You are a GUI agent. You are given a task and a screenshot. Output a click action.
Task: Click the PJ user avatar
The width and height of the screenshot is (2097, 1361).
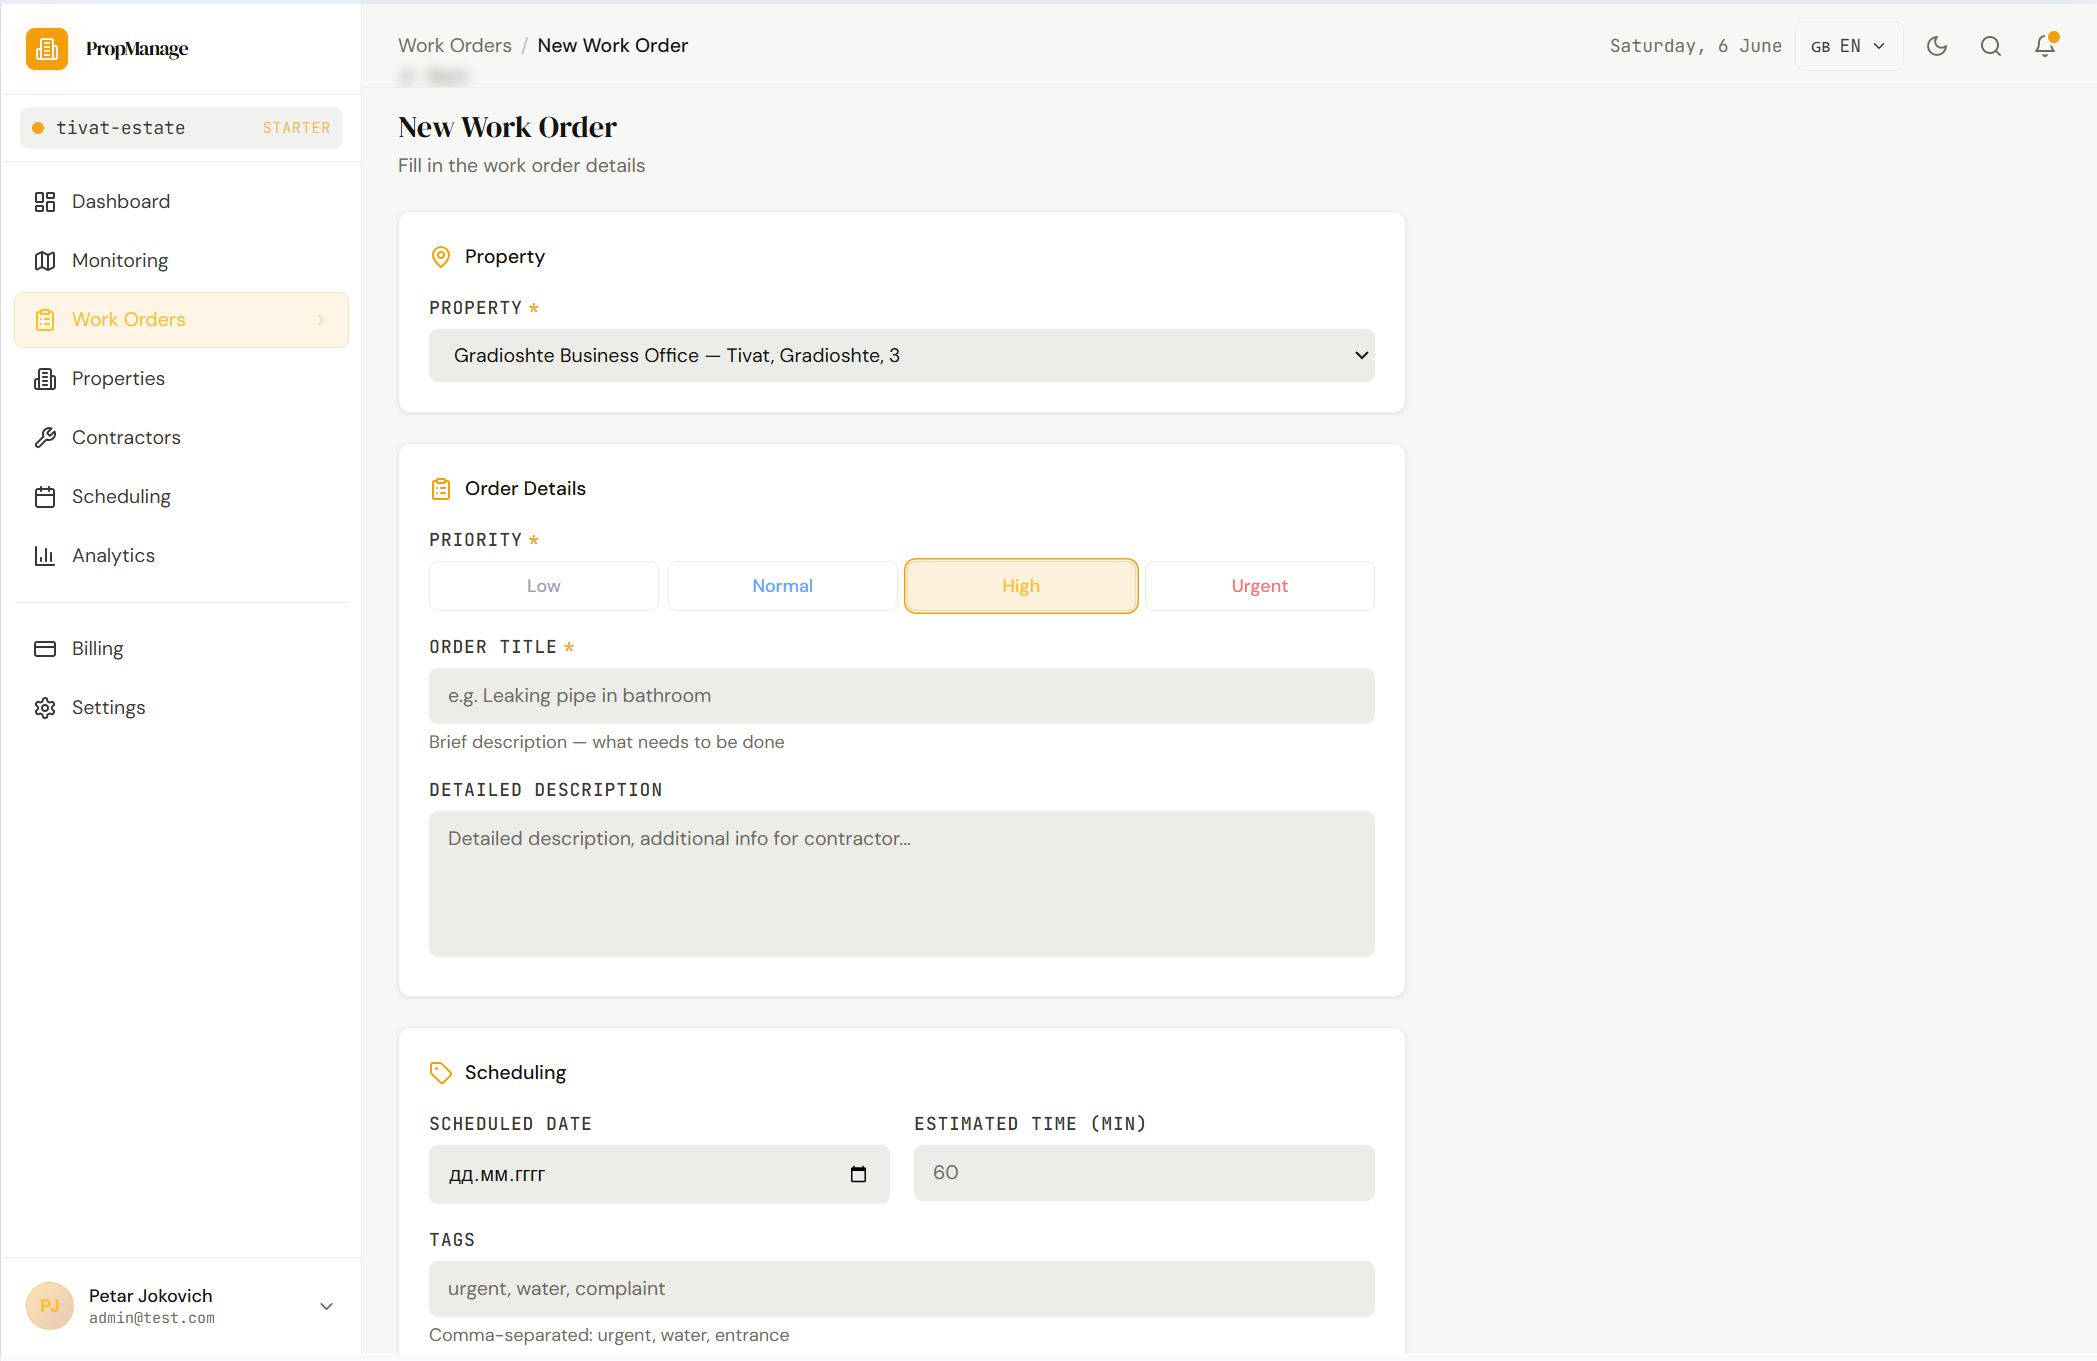click(50, 1306)
